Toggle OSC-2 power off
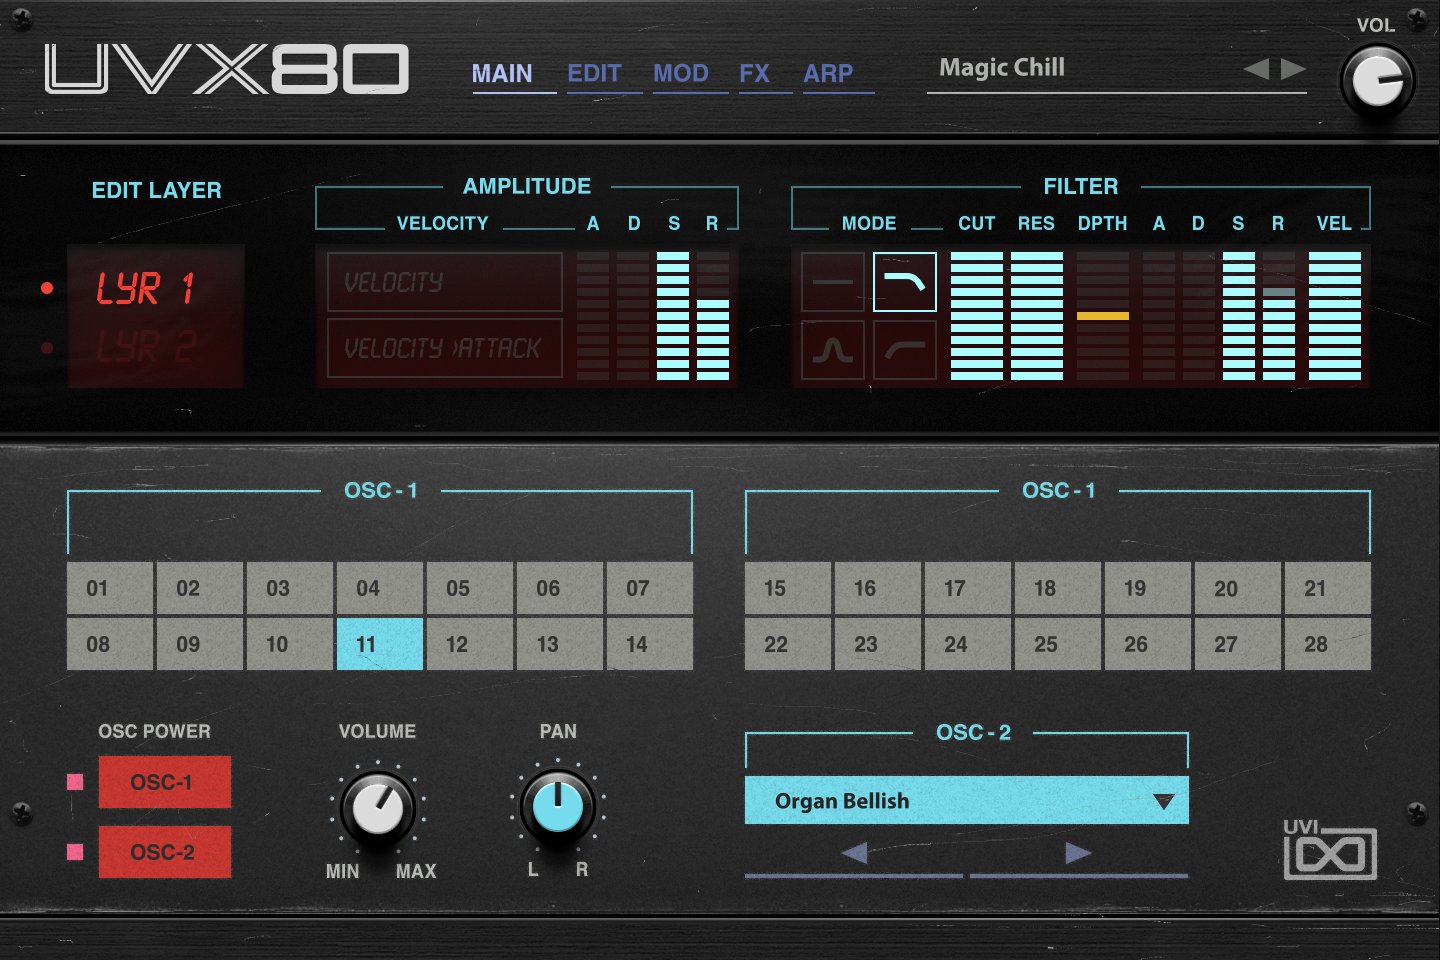1440x960 pixels. (164, 852)
